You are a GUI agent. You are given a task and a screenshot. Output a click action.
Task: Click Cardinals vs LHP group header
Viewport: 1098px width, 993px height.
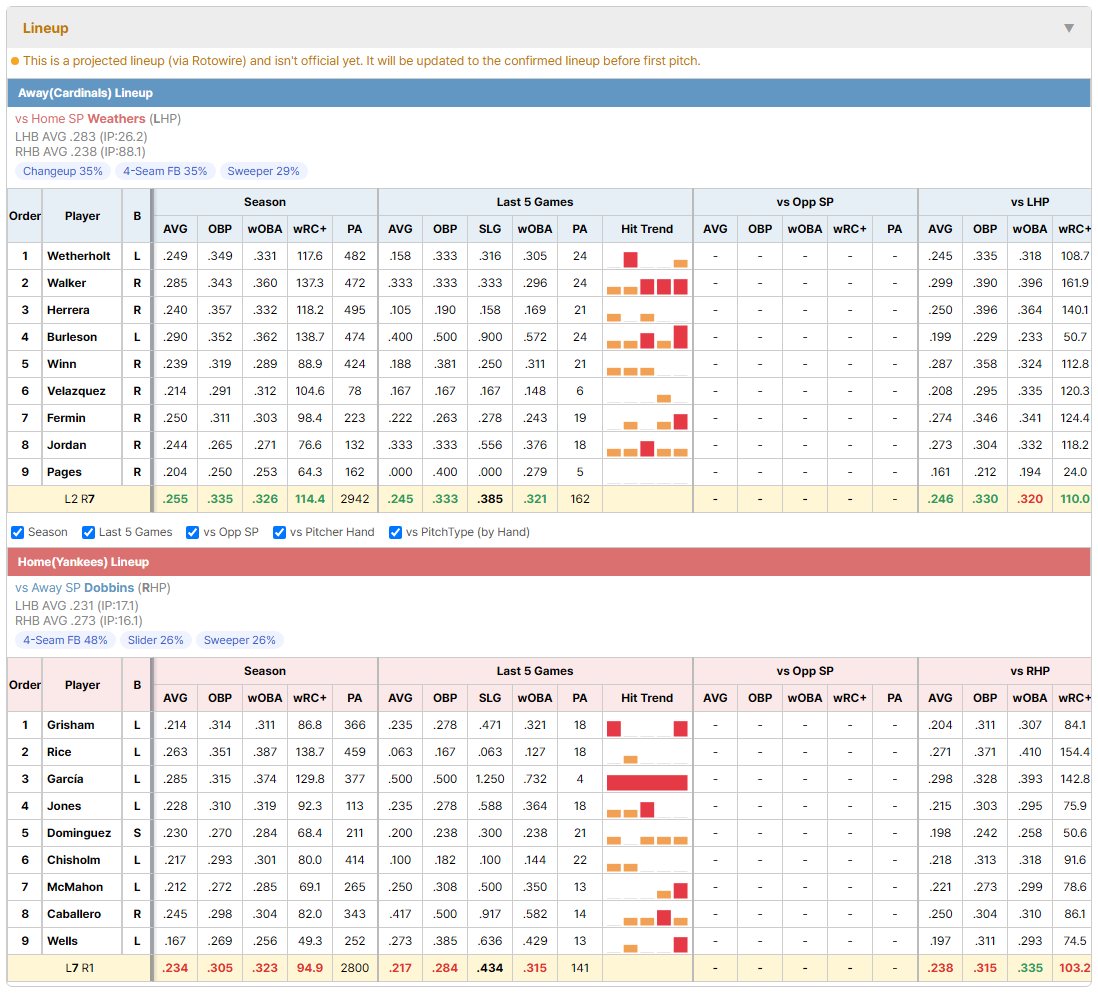point(1004,202)
